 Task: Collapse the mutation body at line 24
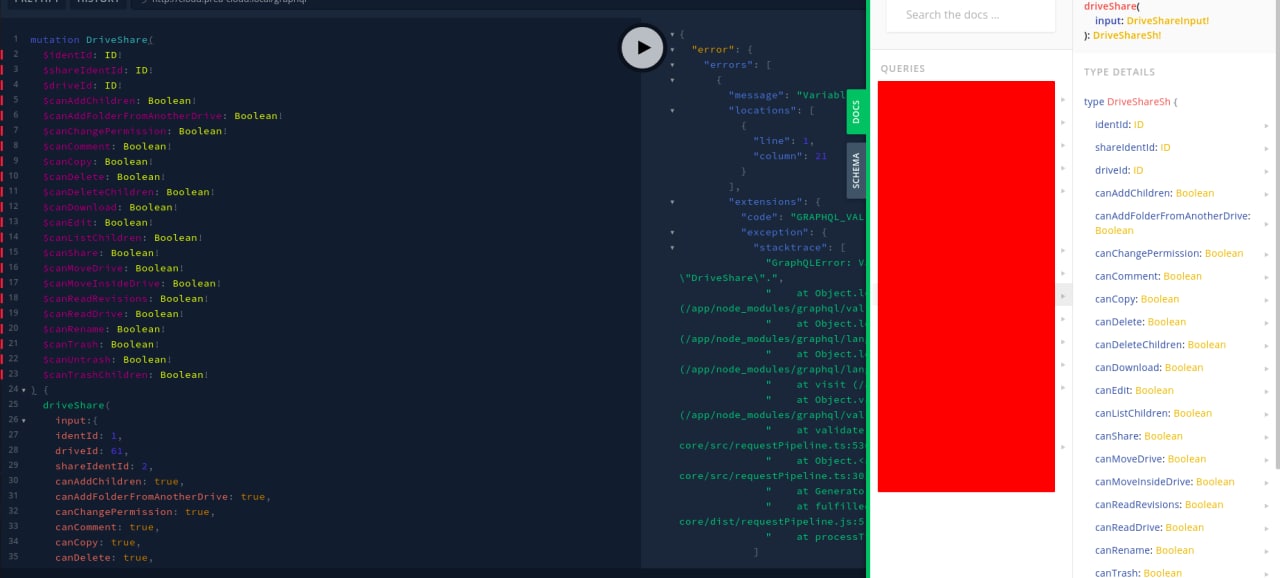(23, 389)
